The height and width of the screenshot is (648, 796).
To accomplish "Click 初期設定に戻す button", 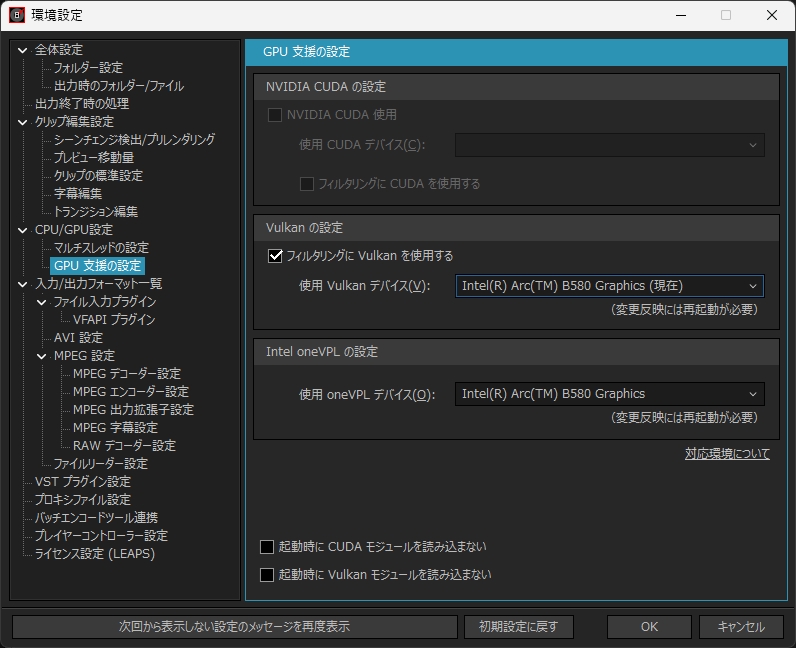I will [x=519, y=627].
